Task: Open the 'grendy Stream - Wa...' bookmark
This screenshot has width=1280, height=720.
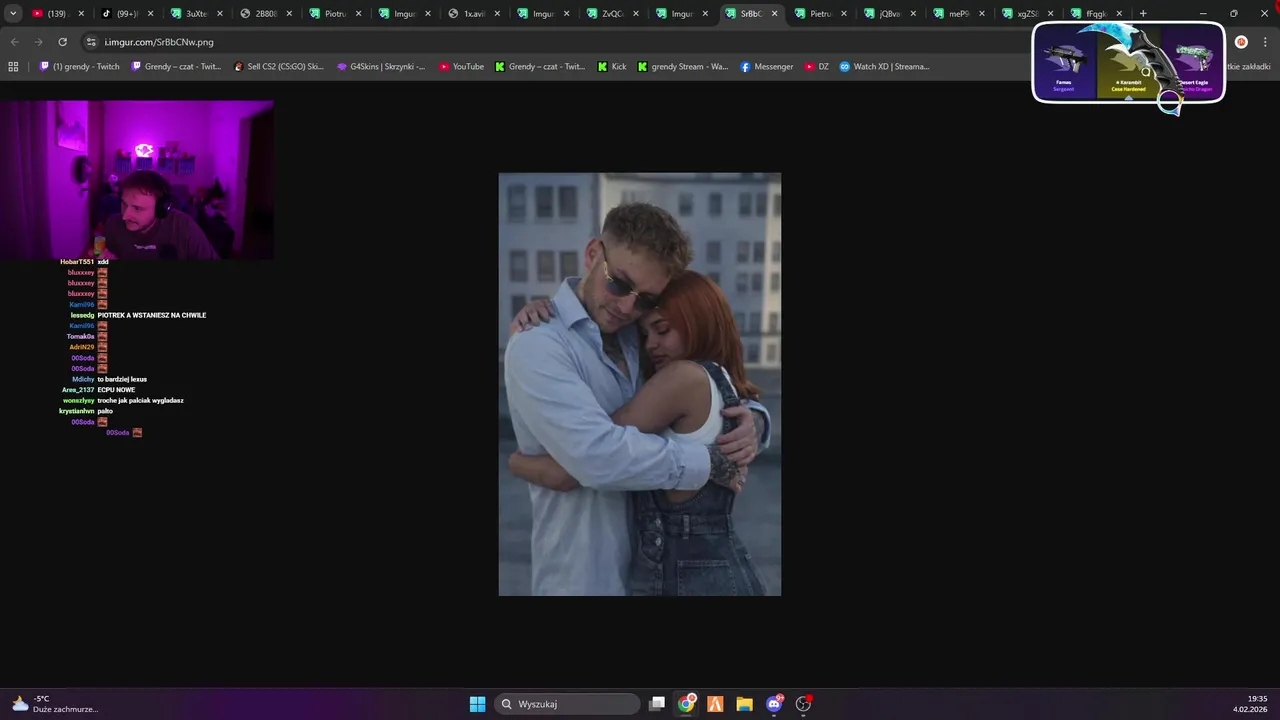Action: click(x=683, y=67)
